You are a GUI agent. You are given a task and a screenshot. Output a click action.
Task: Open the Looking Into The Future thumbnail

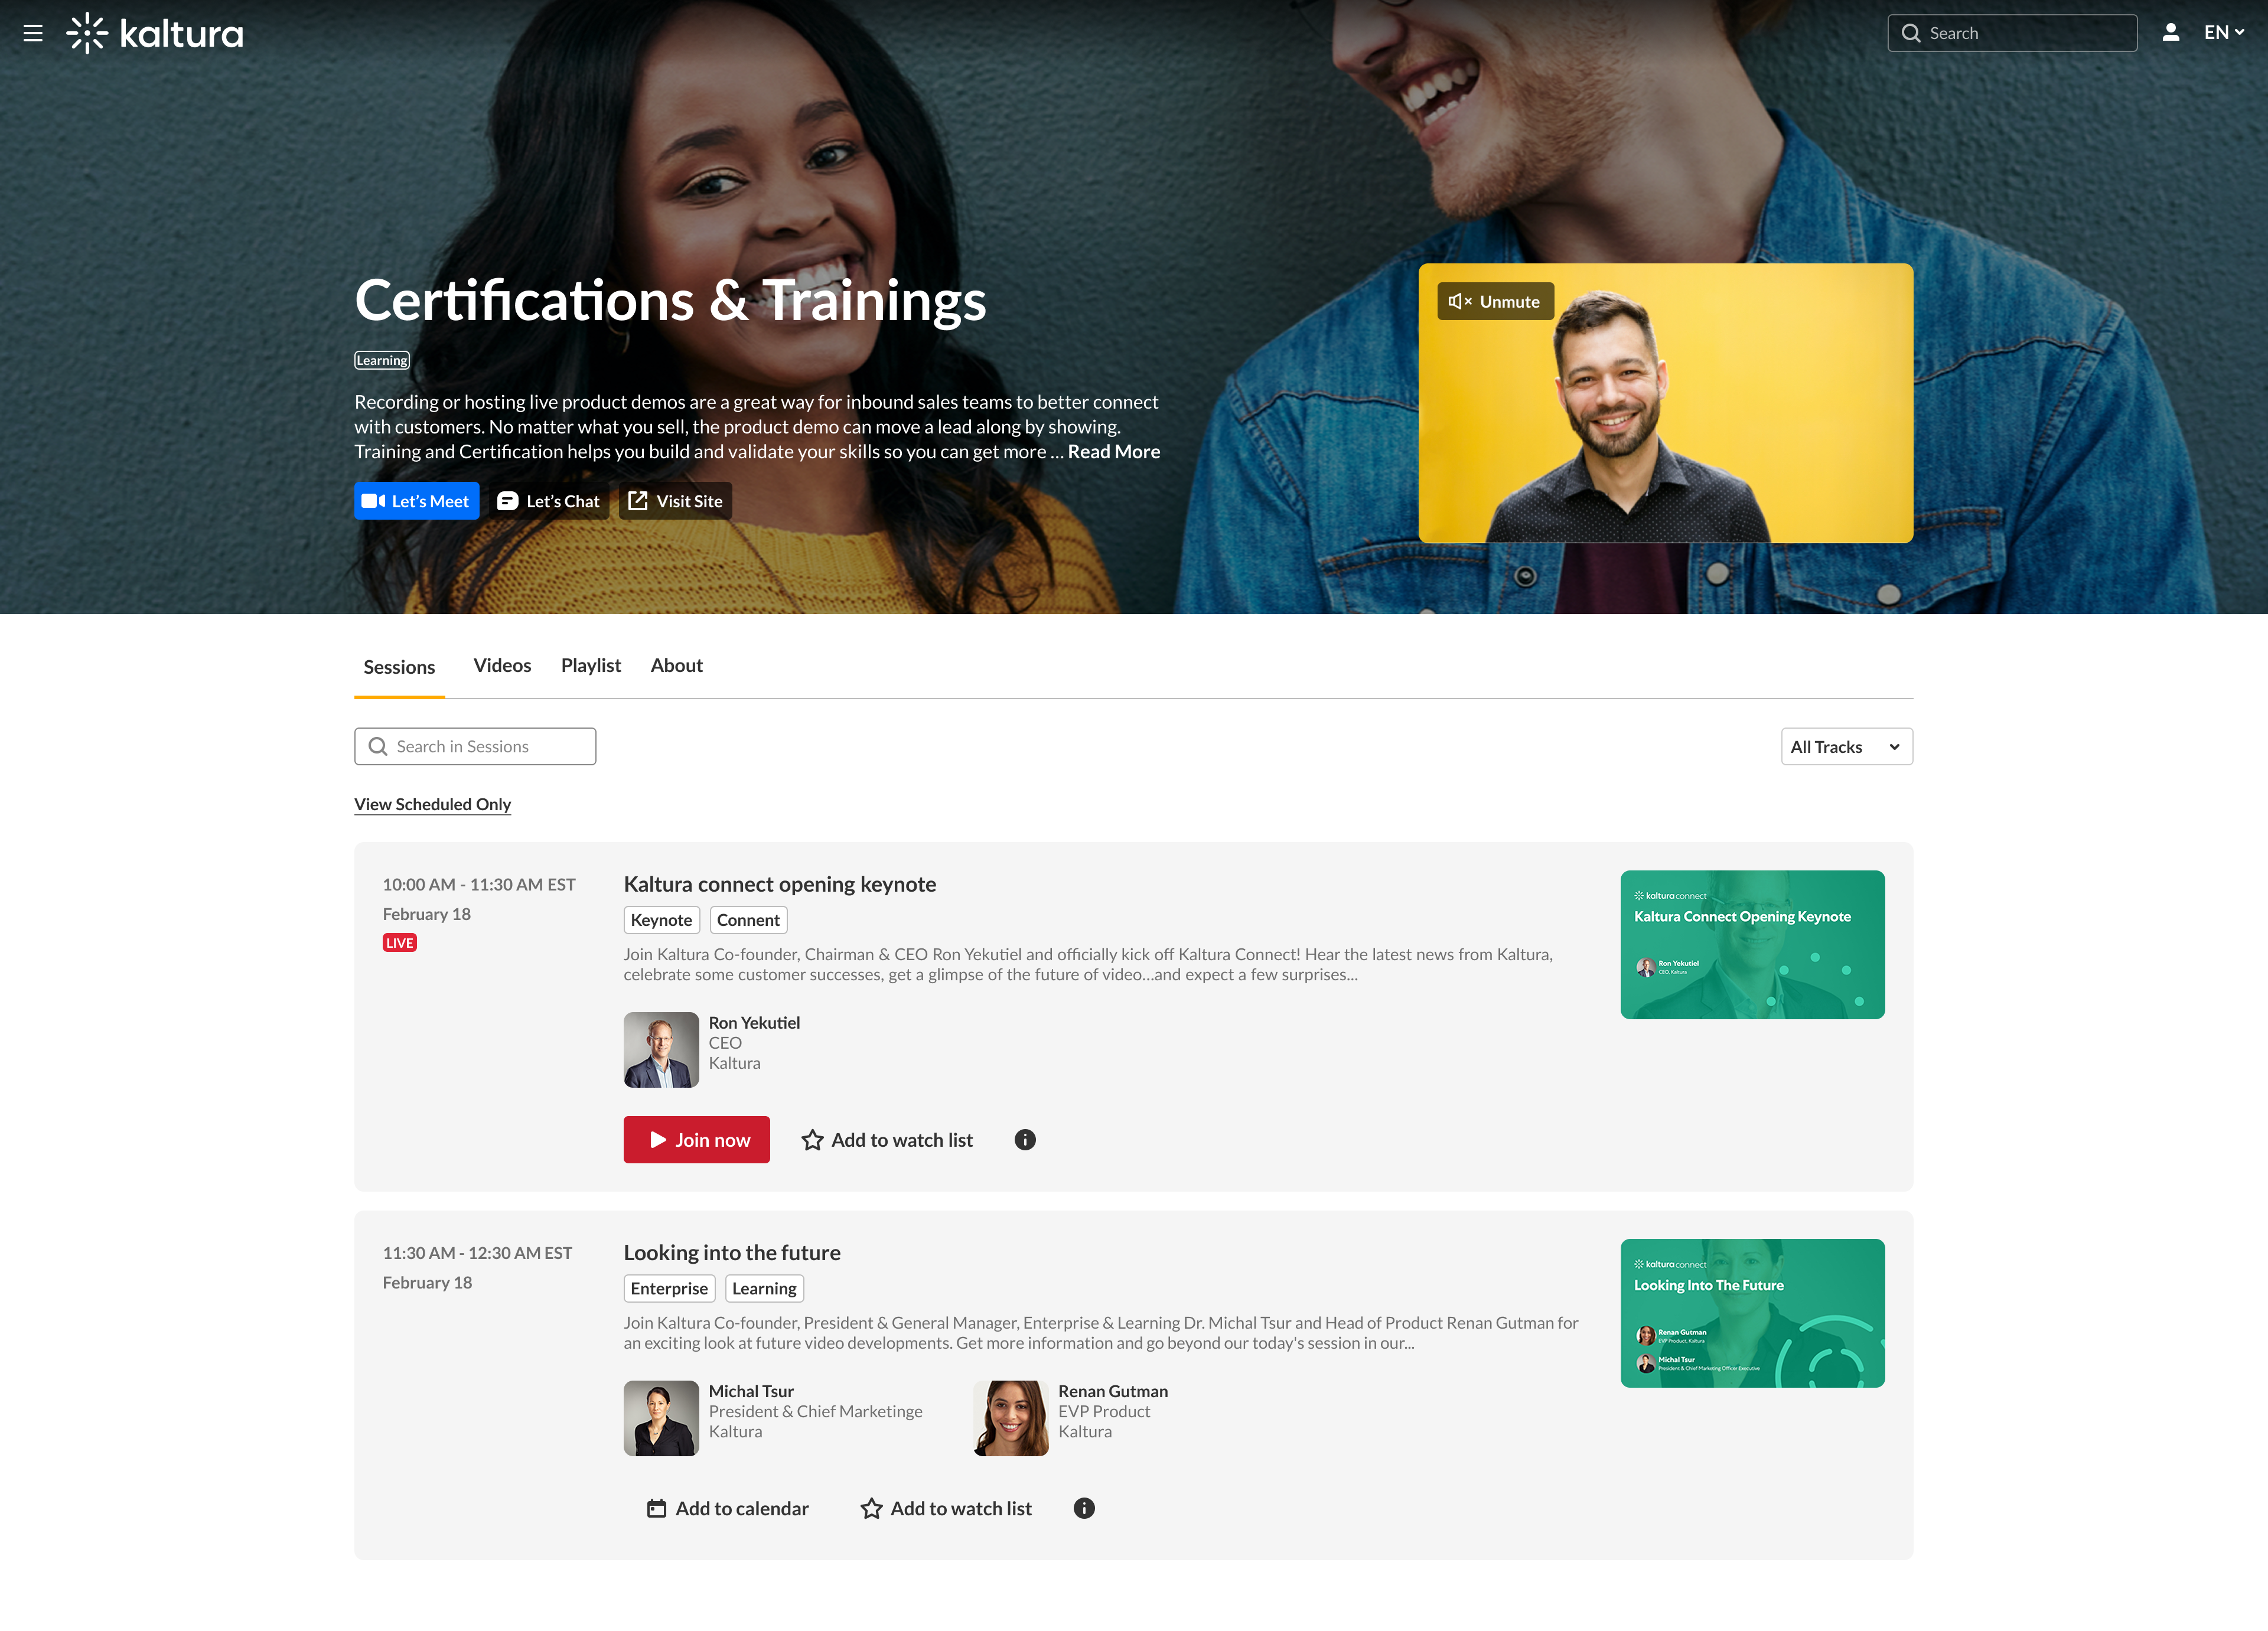pyautogui.click(x=1752, y=1313)
